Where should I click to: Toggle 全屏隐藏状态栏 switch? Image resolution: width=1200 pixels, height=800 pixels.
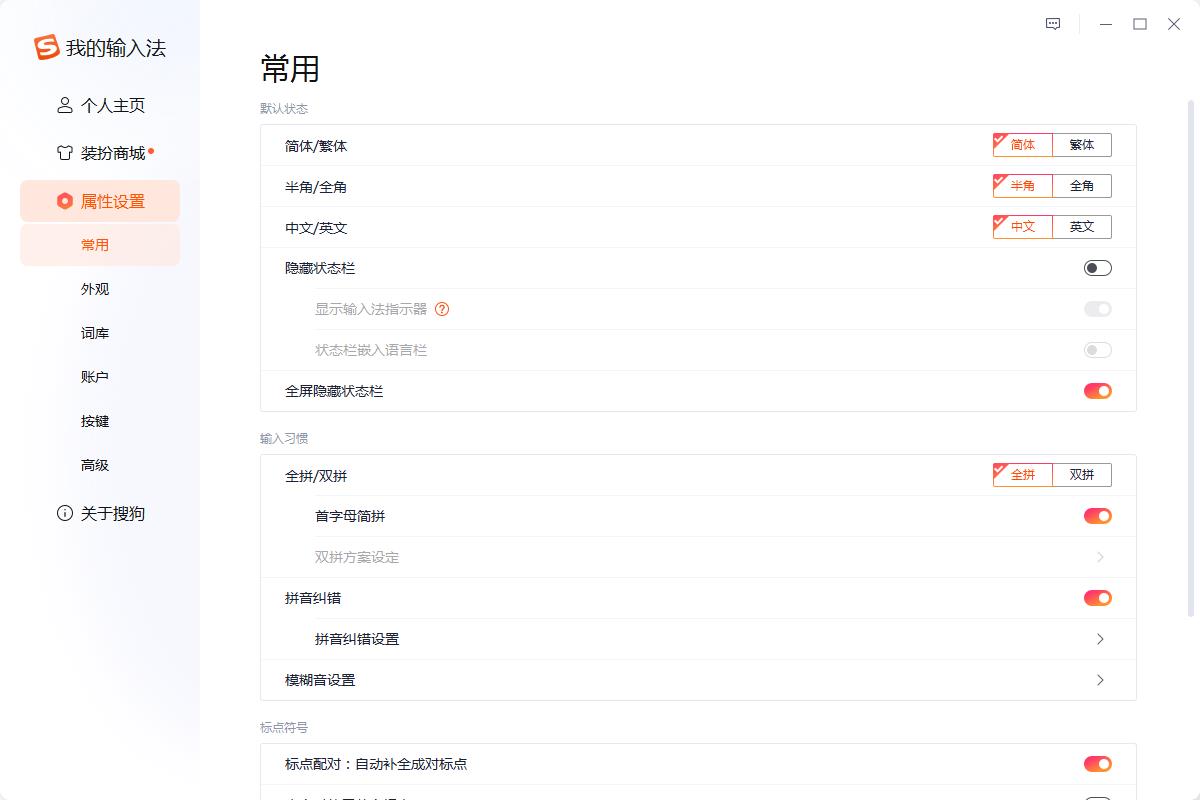click(1098, 391)
